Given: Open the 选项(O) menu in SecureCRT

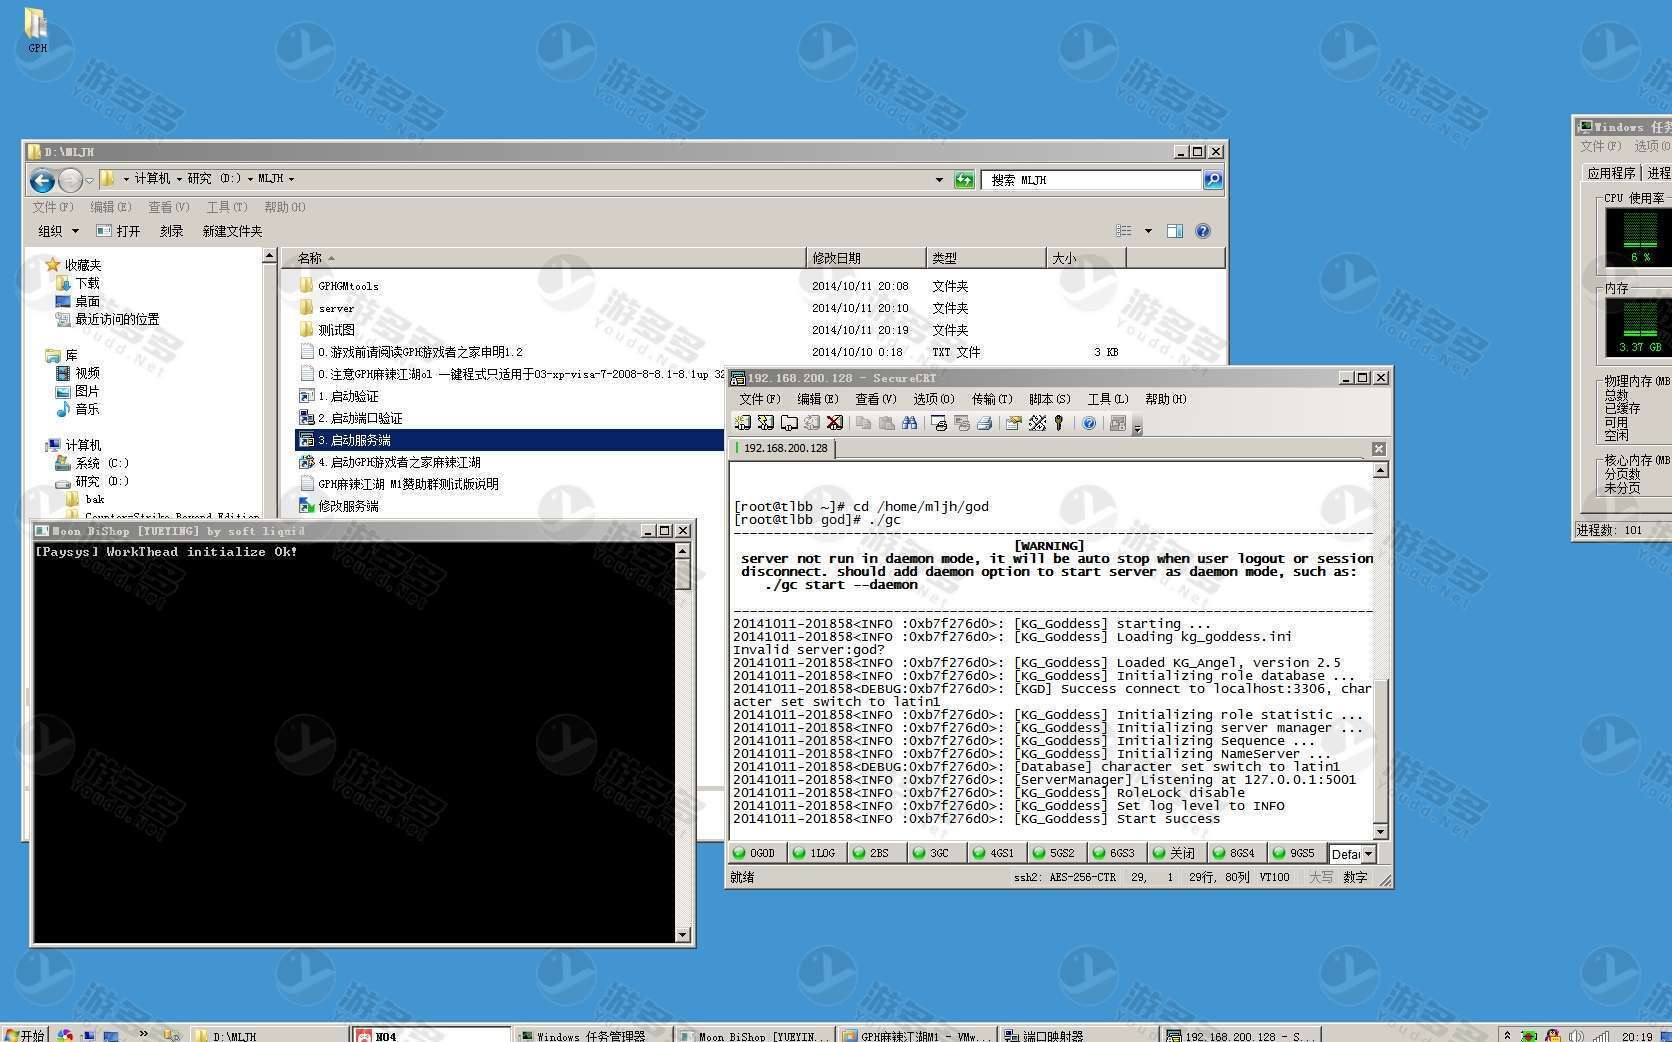Looking at the screenshot, I should click(933, 399).
